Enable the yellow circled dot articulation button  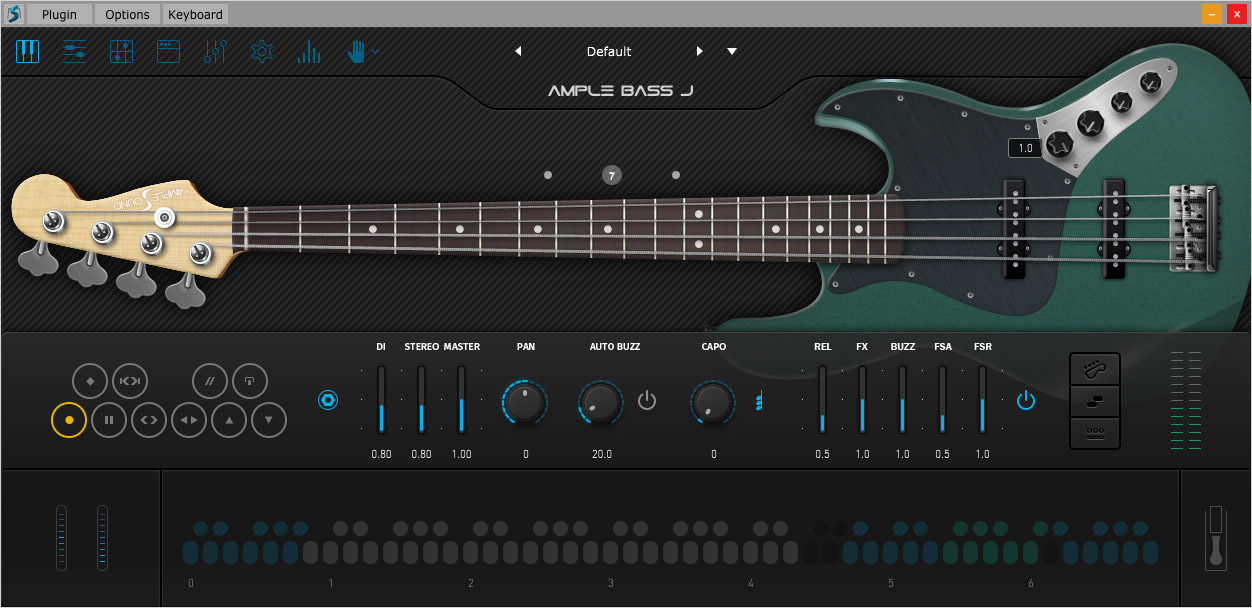[69, 420]
